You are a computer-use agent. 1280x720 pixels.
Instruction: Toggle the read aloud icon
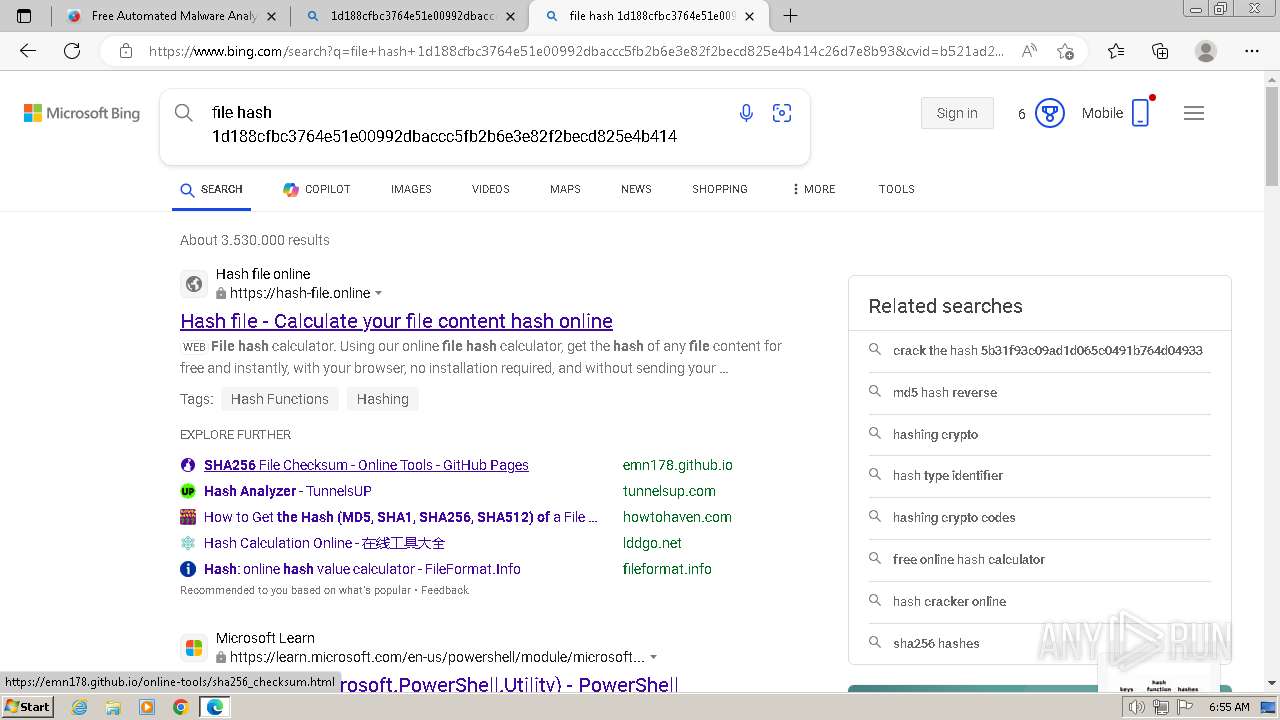(x=1029, y=51)
